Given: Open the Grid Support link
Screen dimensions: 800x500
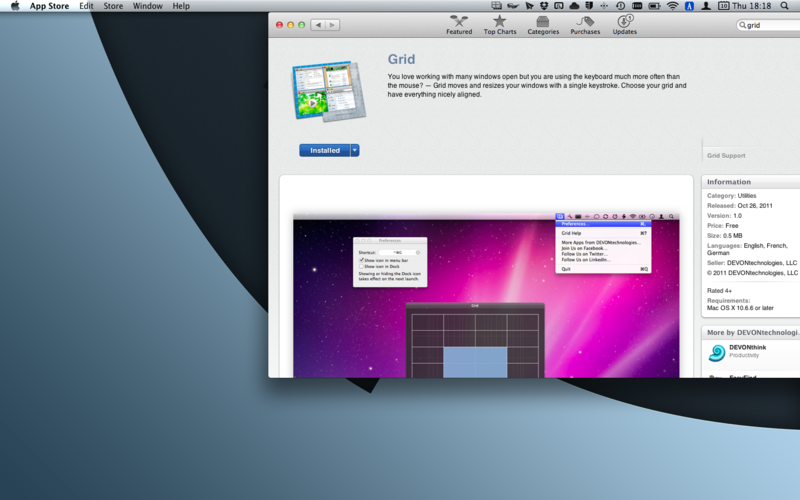Looking at the screenshot, I should click(x=726, y=156).
